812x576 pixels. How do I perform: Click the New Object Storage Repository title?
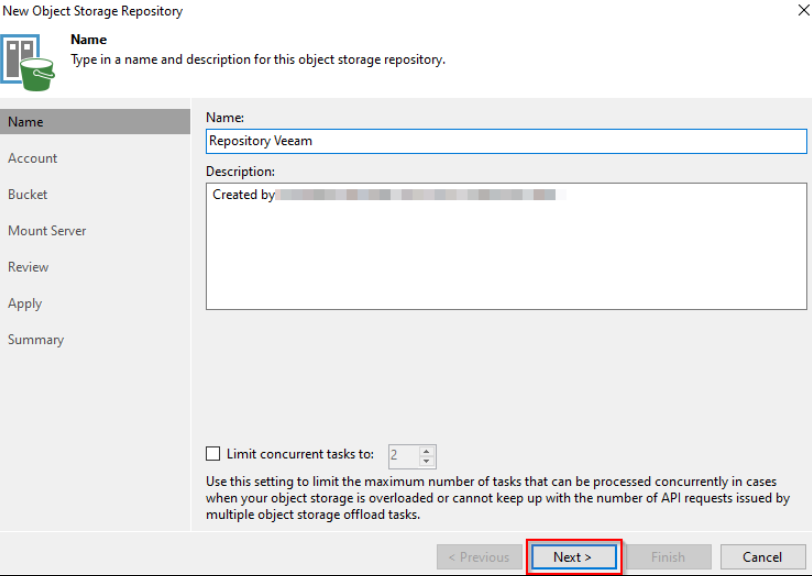(x=92, y=11)
